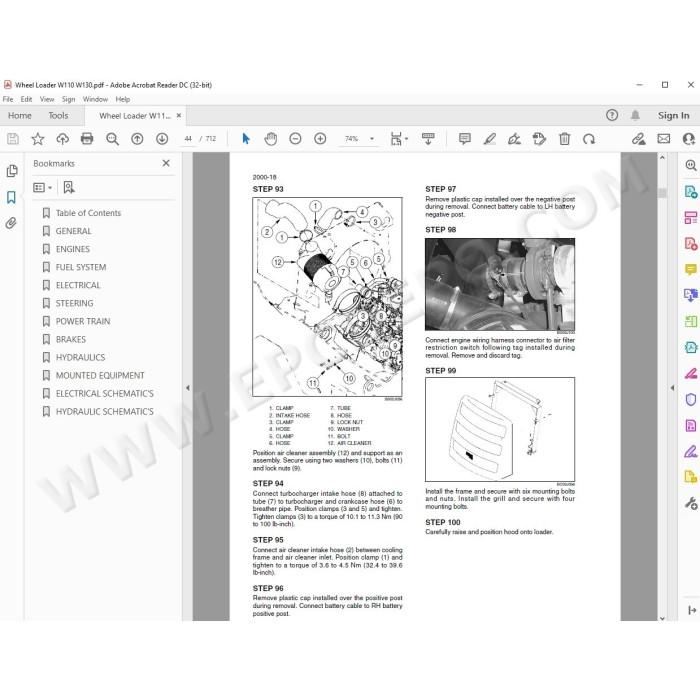Expand right pane with bottom arrow icon

[x=692, y=610]
